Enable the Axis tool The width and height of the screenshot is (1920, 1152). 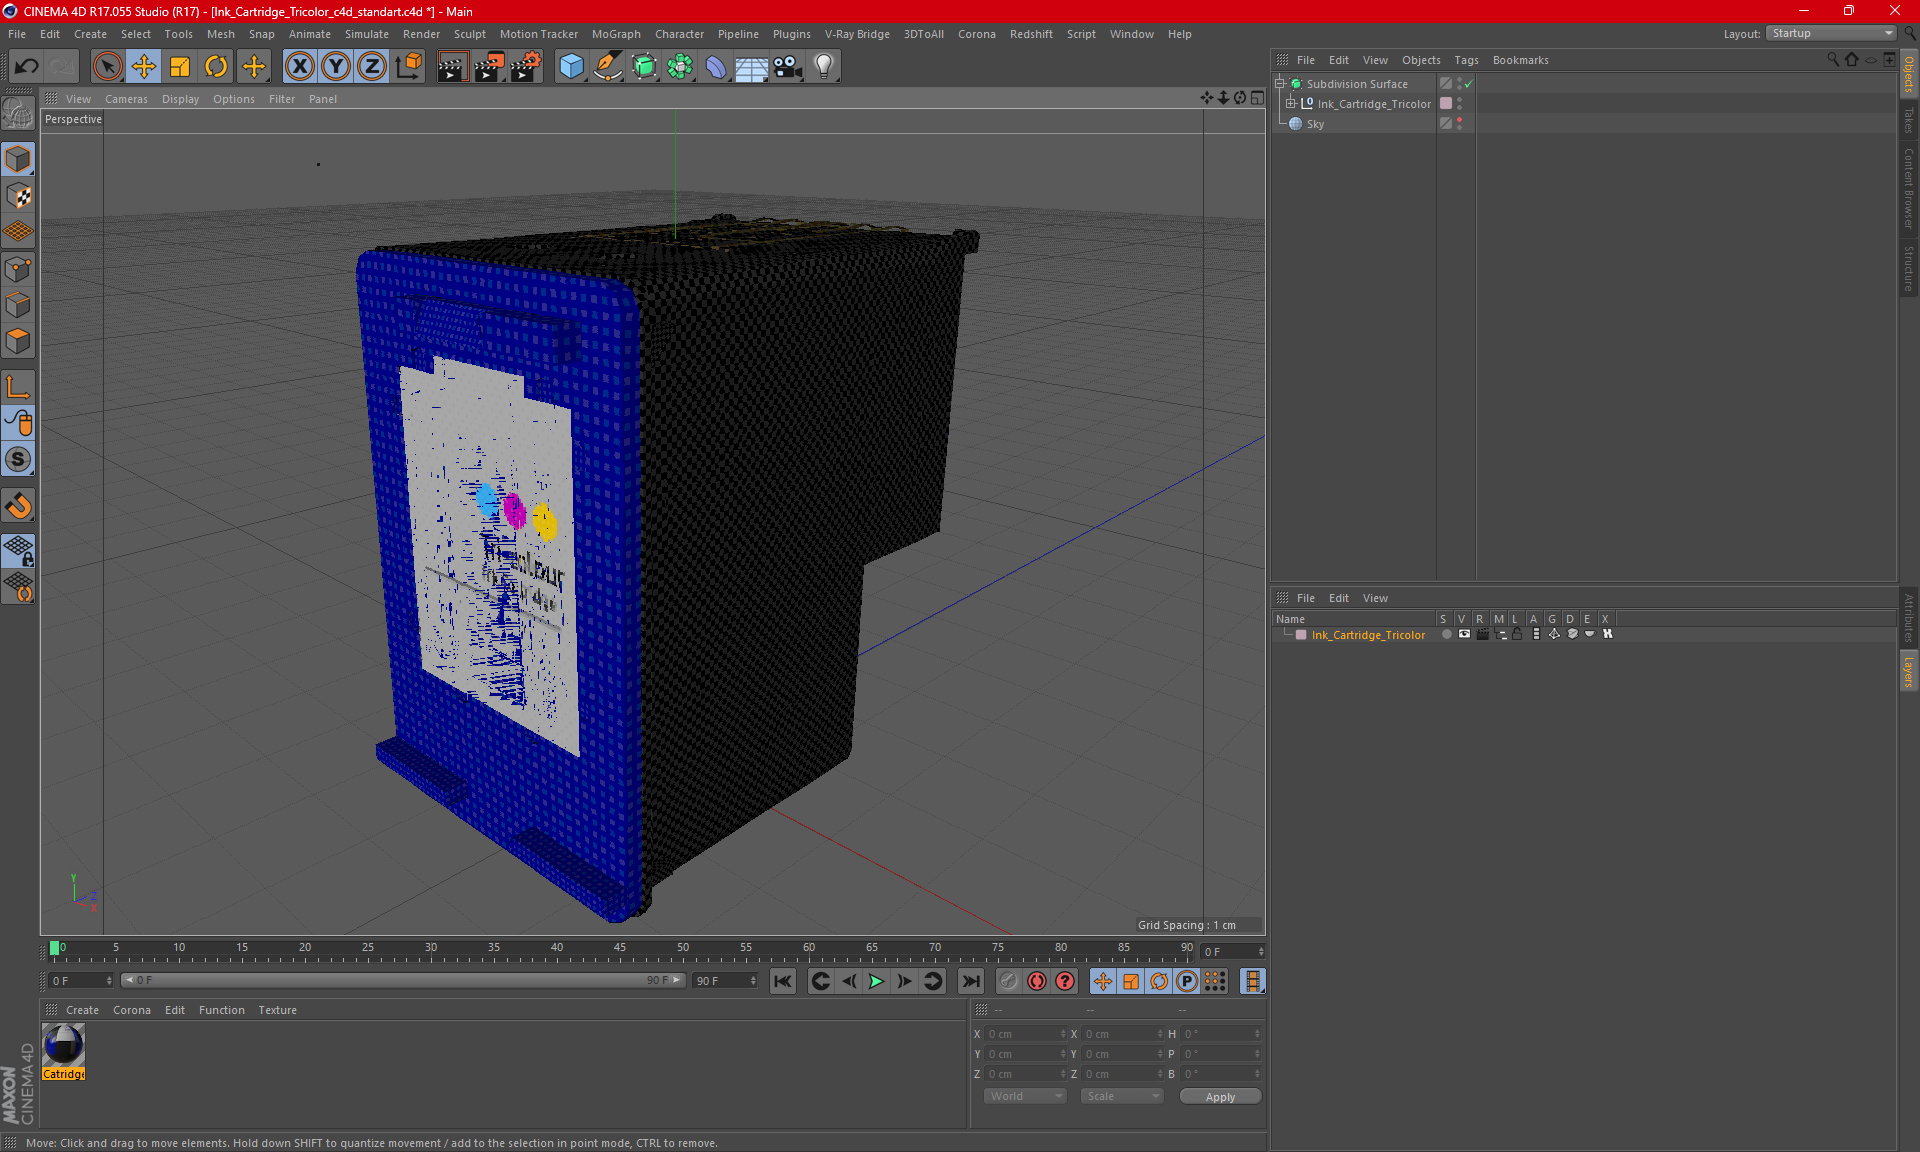point(18,387)
